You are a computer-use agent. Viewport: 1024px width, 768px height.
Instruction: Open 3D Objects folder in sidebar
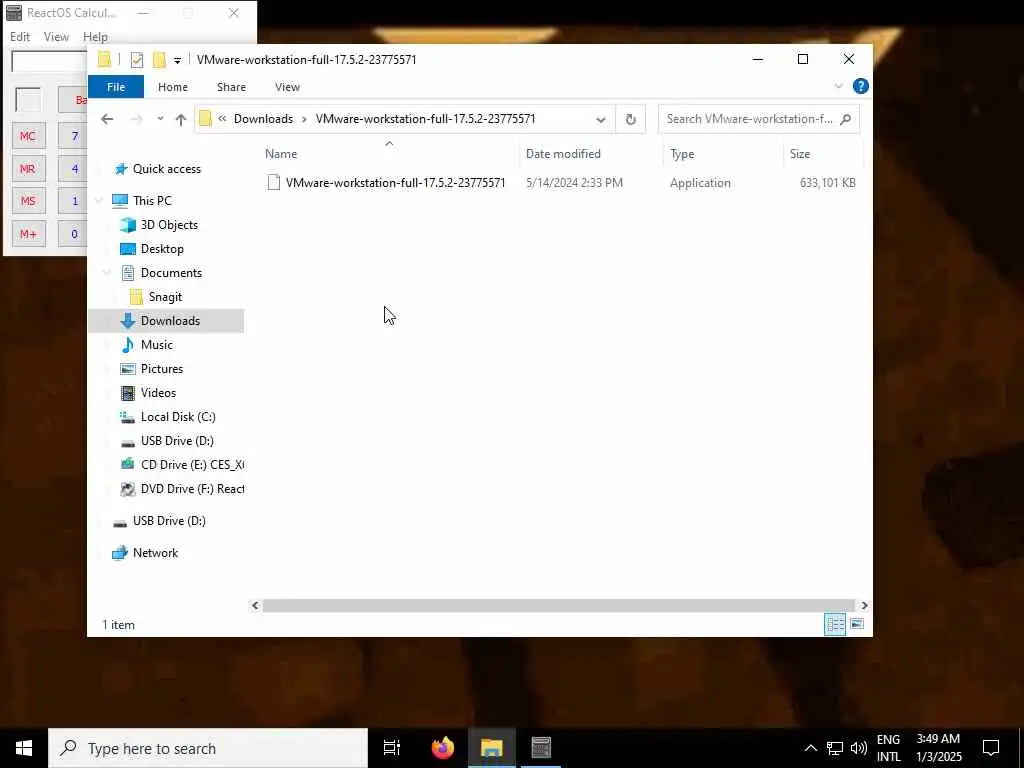pos(169,225)
